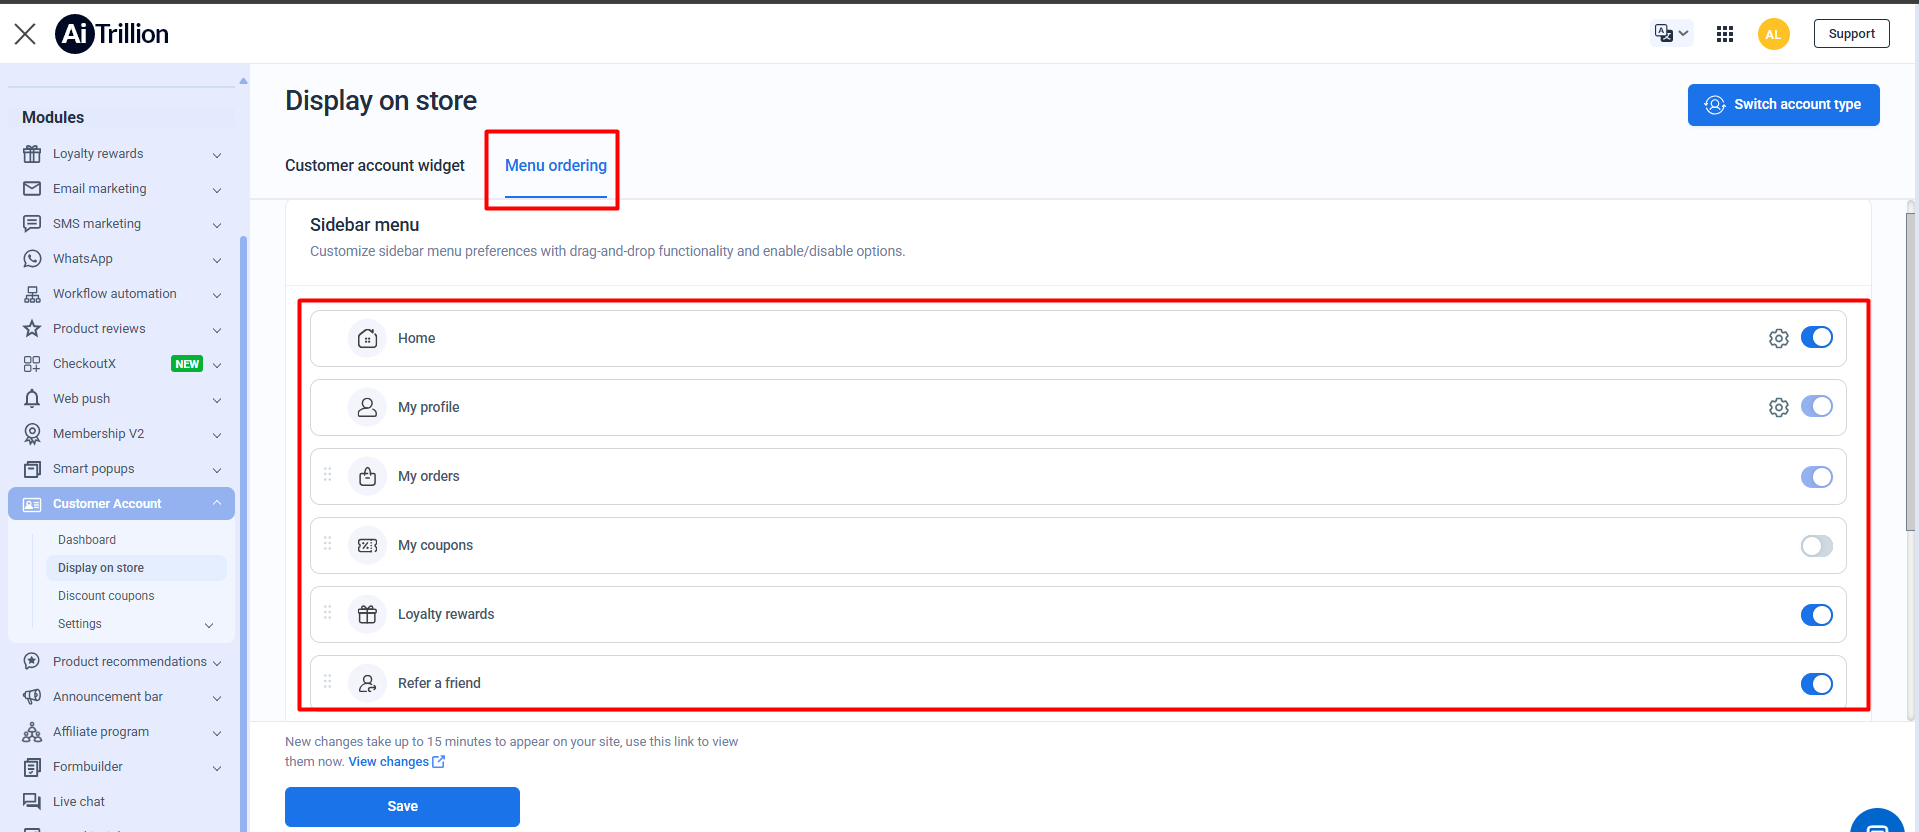Click the Home row house icon
This screenshot has height=832, width=1919.
point(367,339)
